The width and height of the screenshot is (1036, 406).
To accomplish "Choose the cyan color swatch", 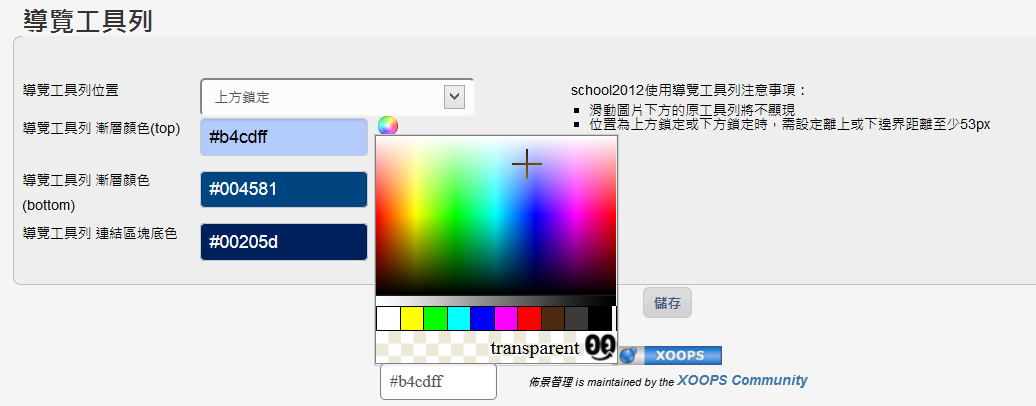I will [x=459, y=318].
